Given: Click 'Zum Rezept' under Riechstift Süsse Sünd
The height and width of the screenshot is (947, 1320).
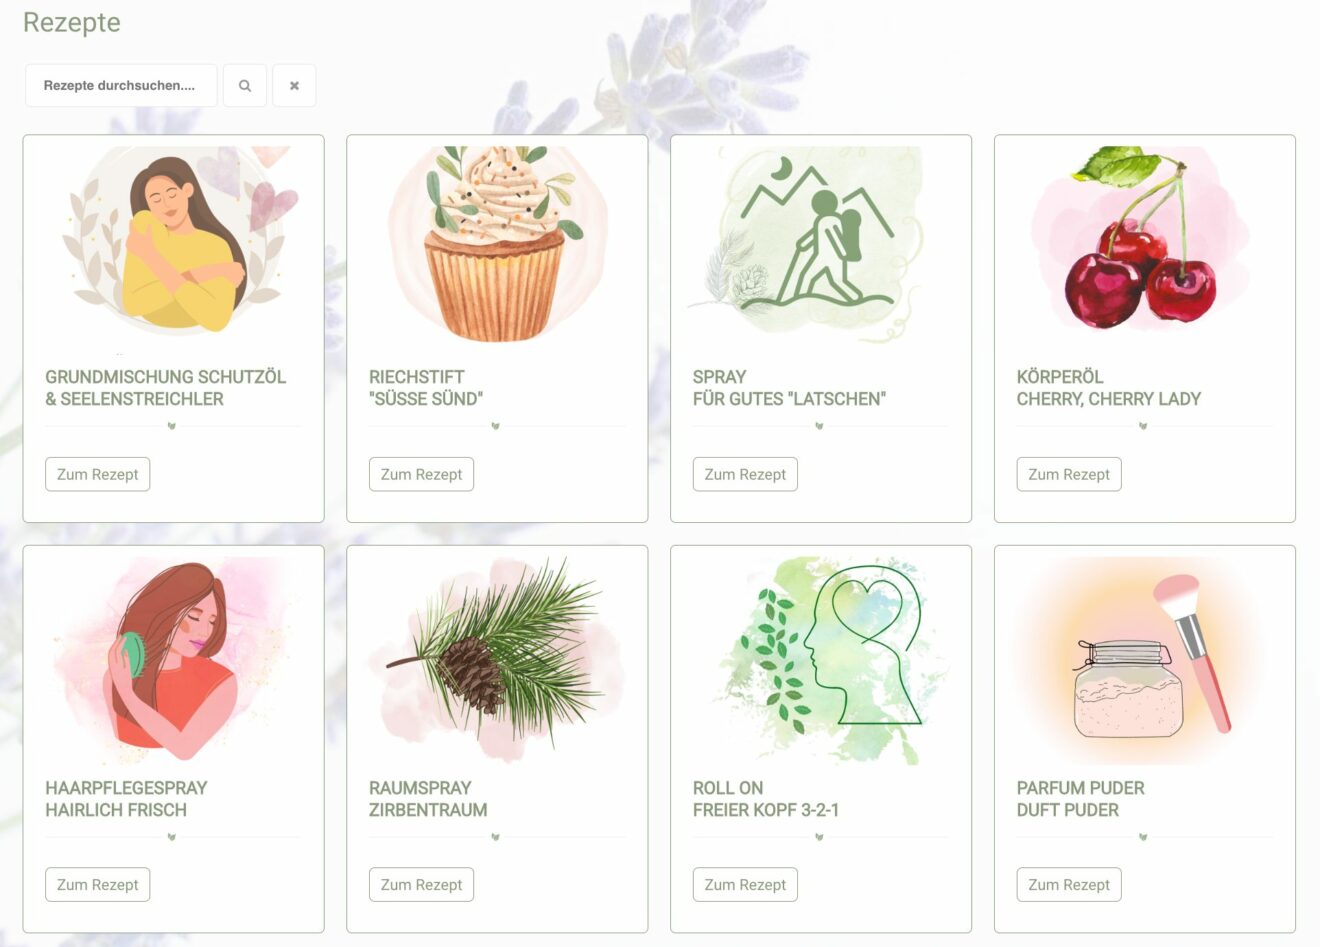Looking at the screenshot, I should (421, 474).
